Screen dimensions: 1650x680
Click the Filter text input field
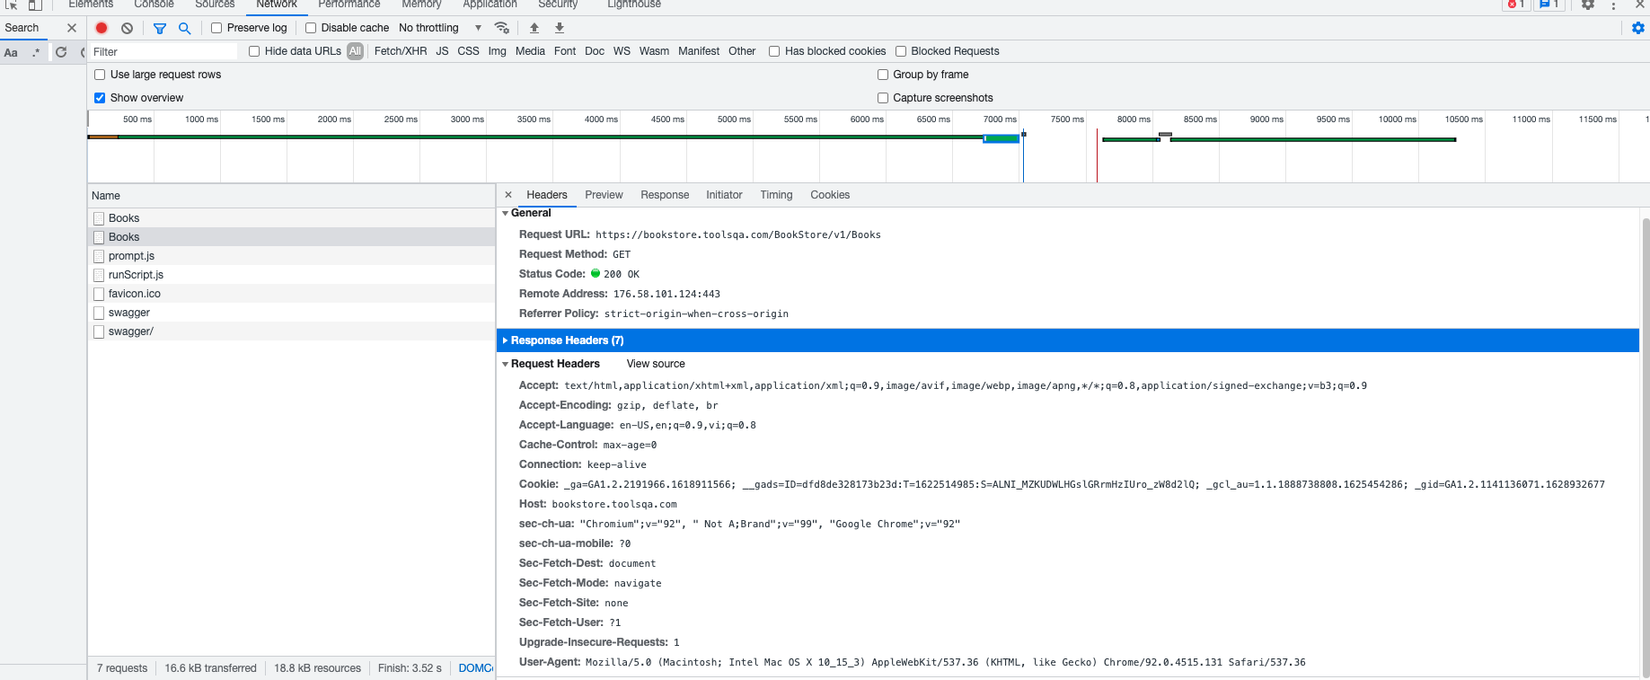coord(163,51)
